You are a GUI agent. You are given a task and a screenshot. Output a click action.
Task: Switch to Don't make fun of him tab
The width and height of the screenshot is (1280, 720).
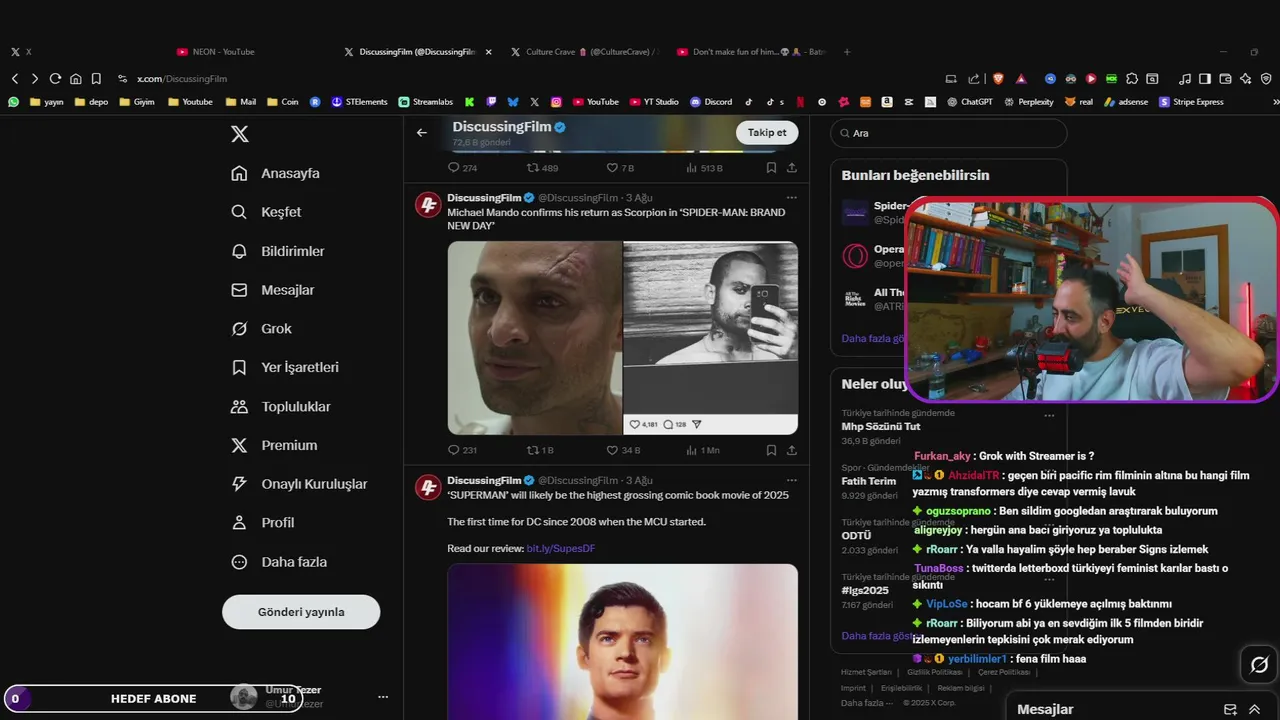tap(750, 52)
